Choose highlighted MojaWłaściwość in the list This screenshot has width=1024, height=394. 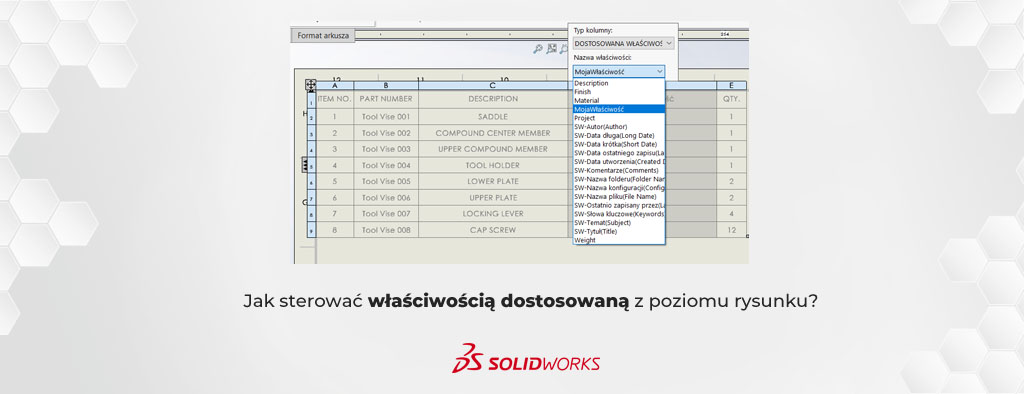click(619, 109)
